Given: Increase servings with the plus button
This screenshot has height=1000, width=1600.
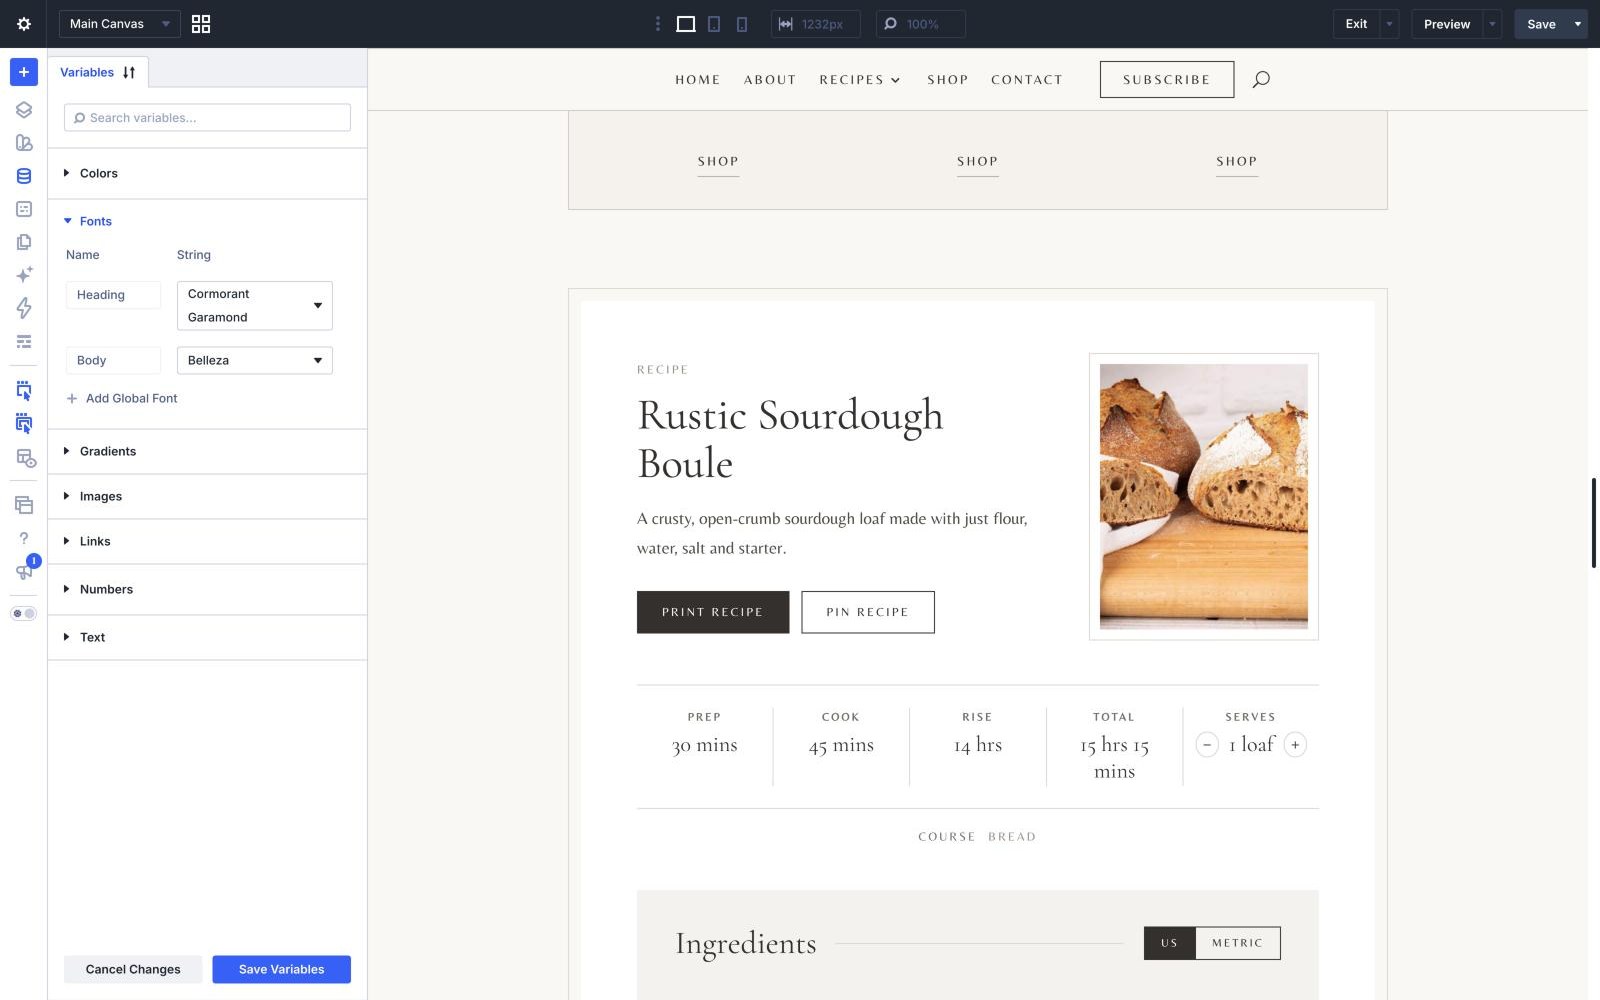Looking at the screenshot, I should coord(1295,745).
